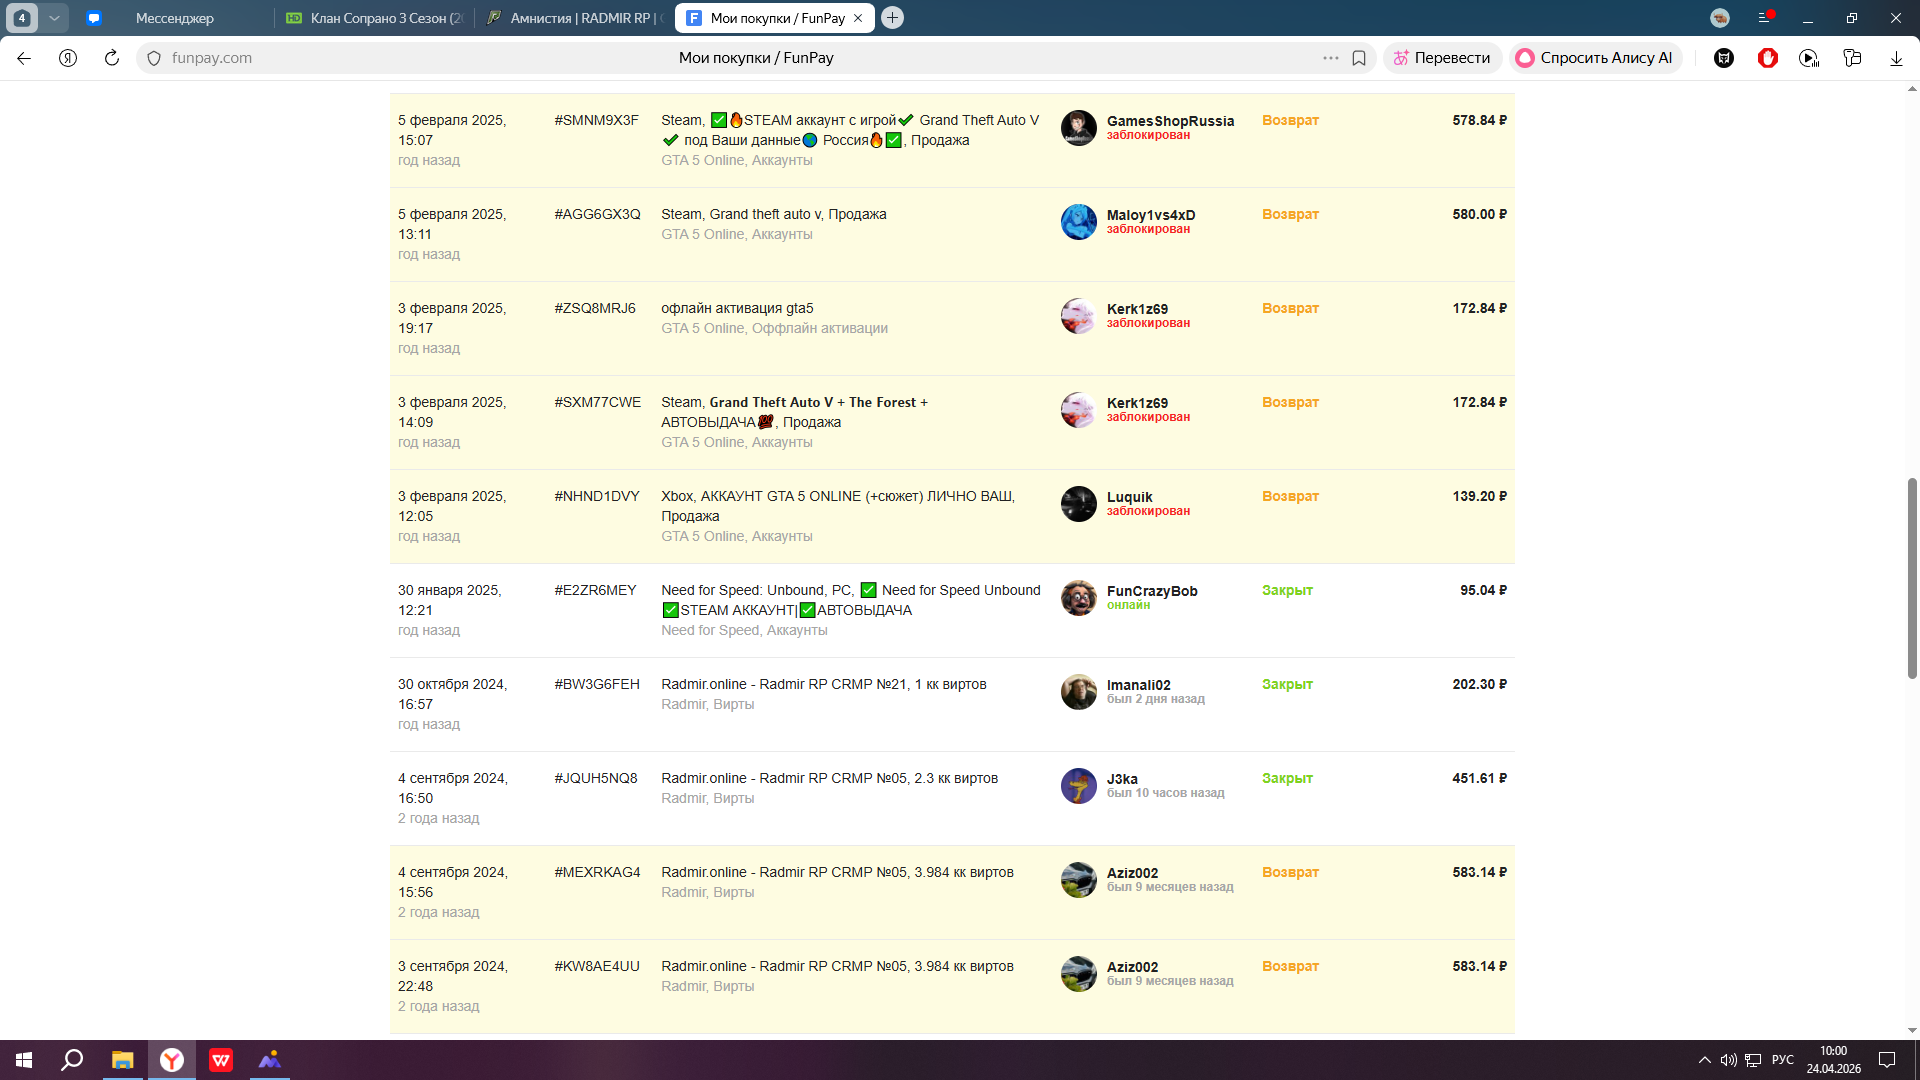Viewport: 1920px width, 1080px height.
Task: Open new tab with plus button
Action: click(x=893, y=18)
